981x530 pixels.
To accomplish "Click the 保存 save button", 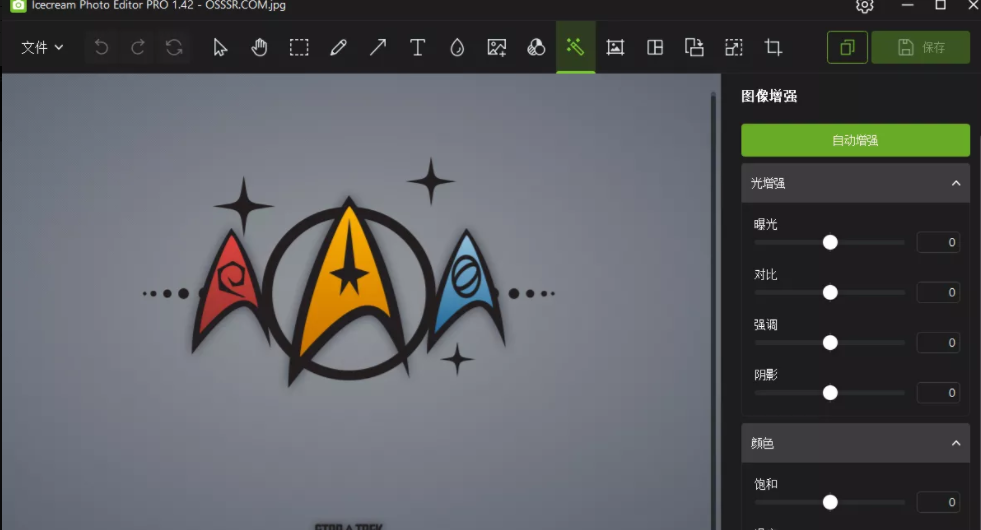I will tap(920, 47).
